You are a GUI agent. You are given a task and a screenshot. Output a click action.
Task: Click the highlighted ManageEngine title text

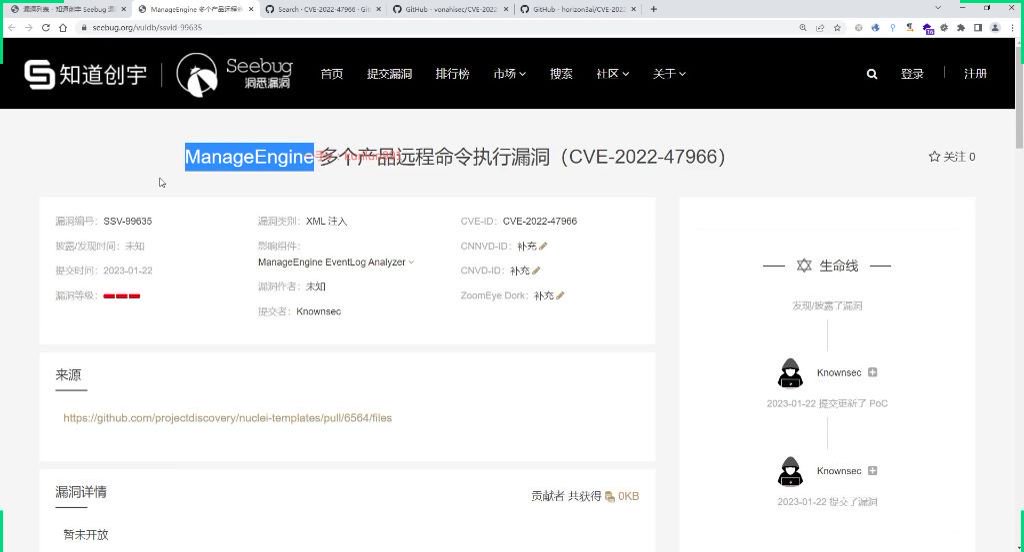249,157
